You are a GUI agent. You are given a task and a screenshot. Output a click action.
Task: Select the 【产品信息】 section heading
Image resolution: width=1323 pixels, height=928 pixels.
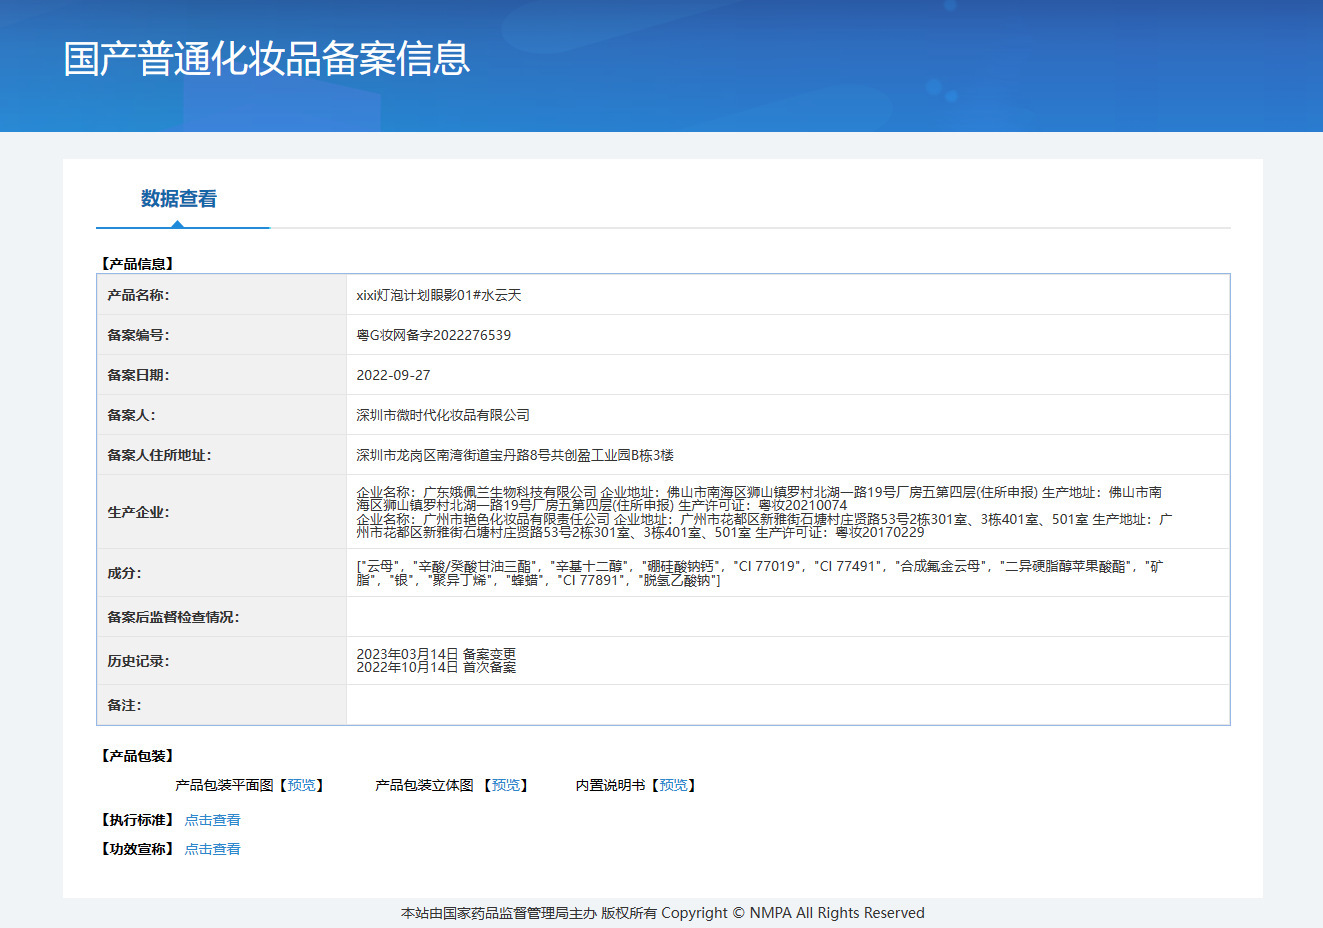coord(138,264)
